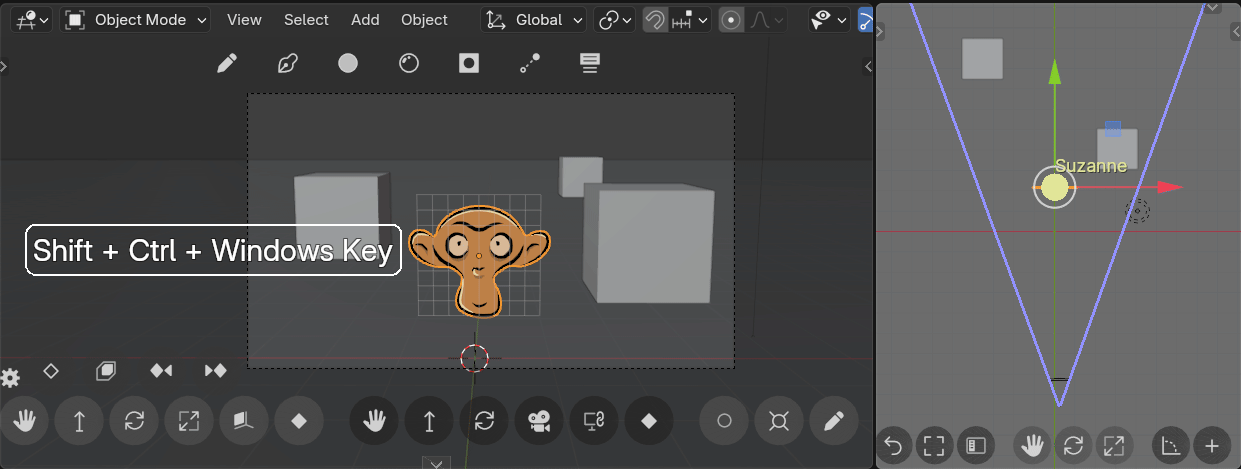1241x469 pixels.
Task: Open the View menu
Action: pyautogui.click(x=244, y=19)
